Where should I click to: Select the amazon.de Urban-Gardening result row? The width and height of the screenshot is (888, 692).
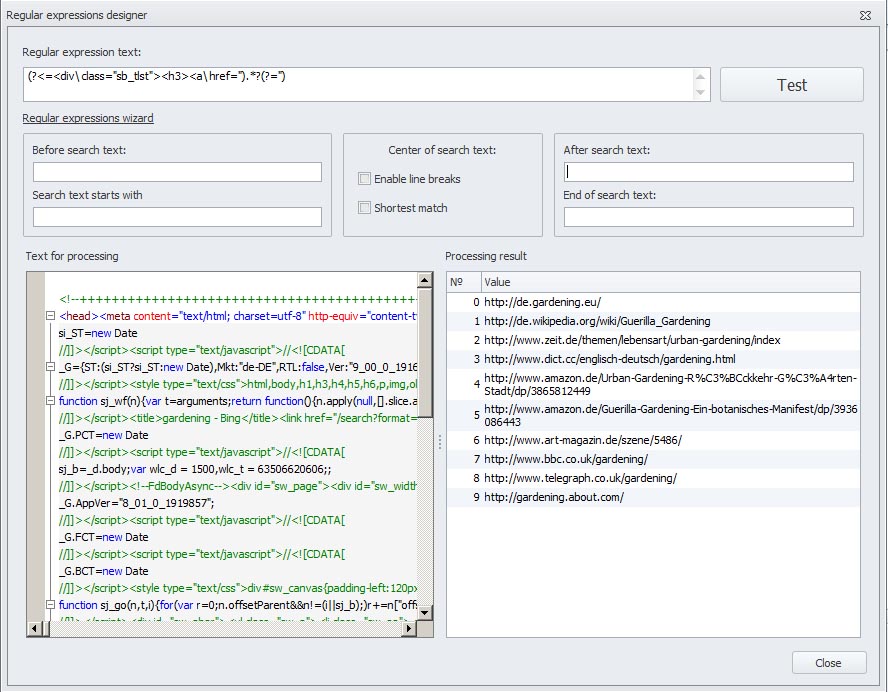click(x=654, y=385)
